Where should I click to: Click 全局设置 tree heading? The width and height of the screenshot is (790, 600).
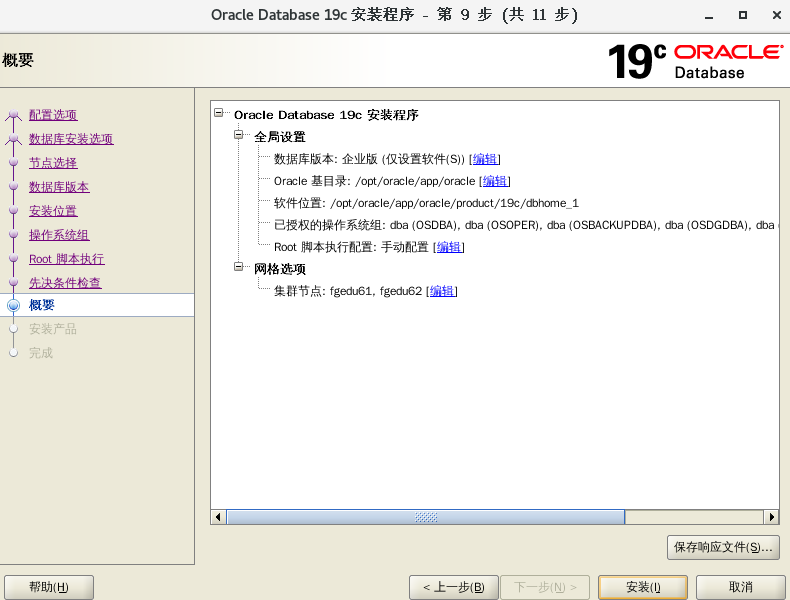pyautogui.click(x=280, y=137)
